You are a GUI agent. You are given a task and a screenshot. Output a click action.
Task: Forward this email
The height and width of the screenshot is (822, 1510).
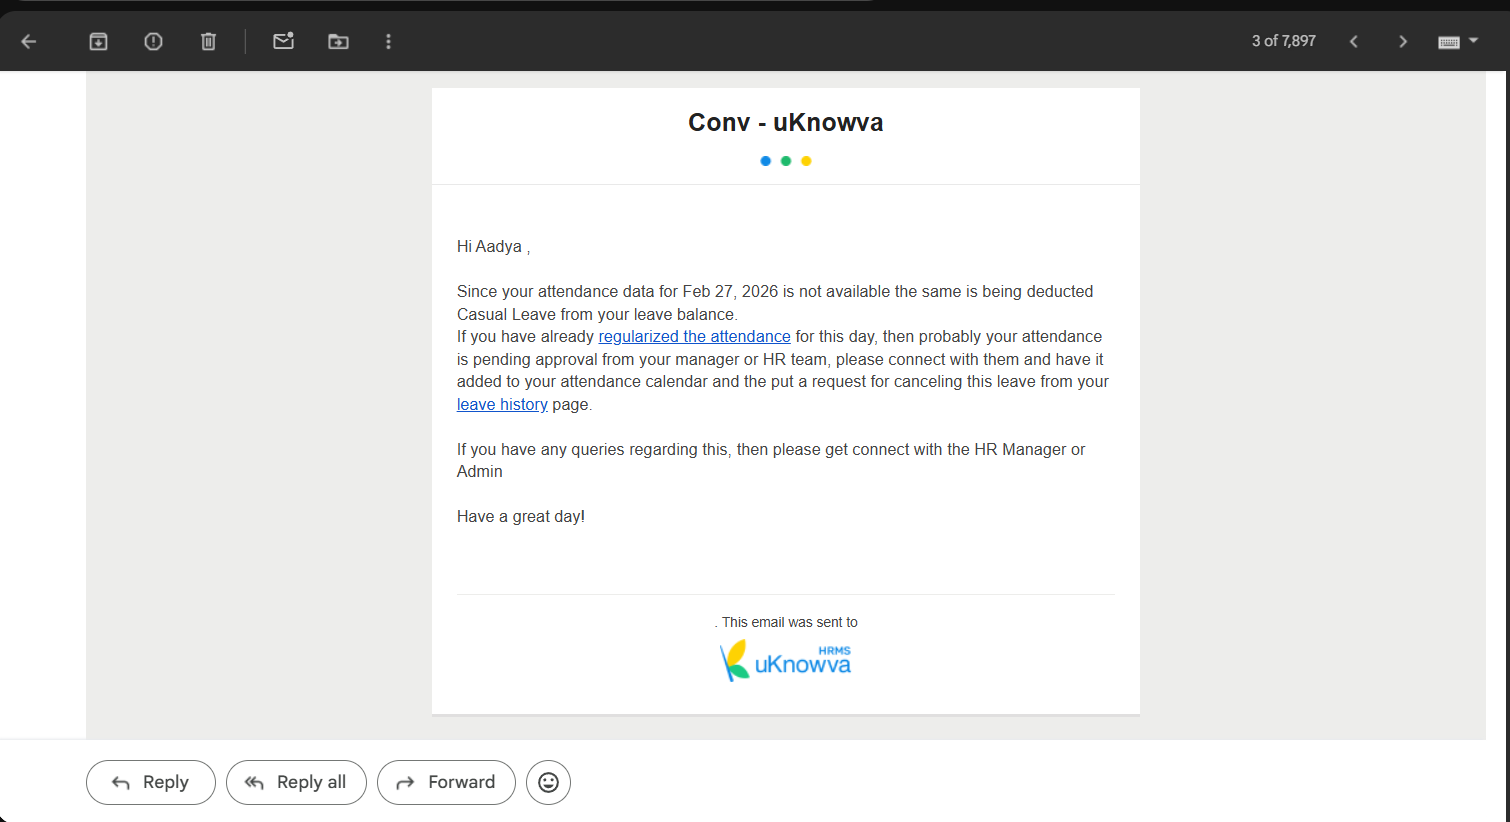click(x=446, y=782)
